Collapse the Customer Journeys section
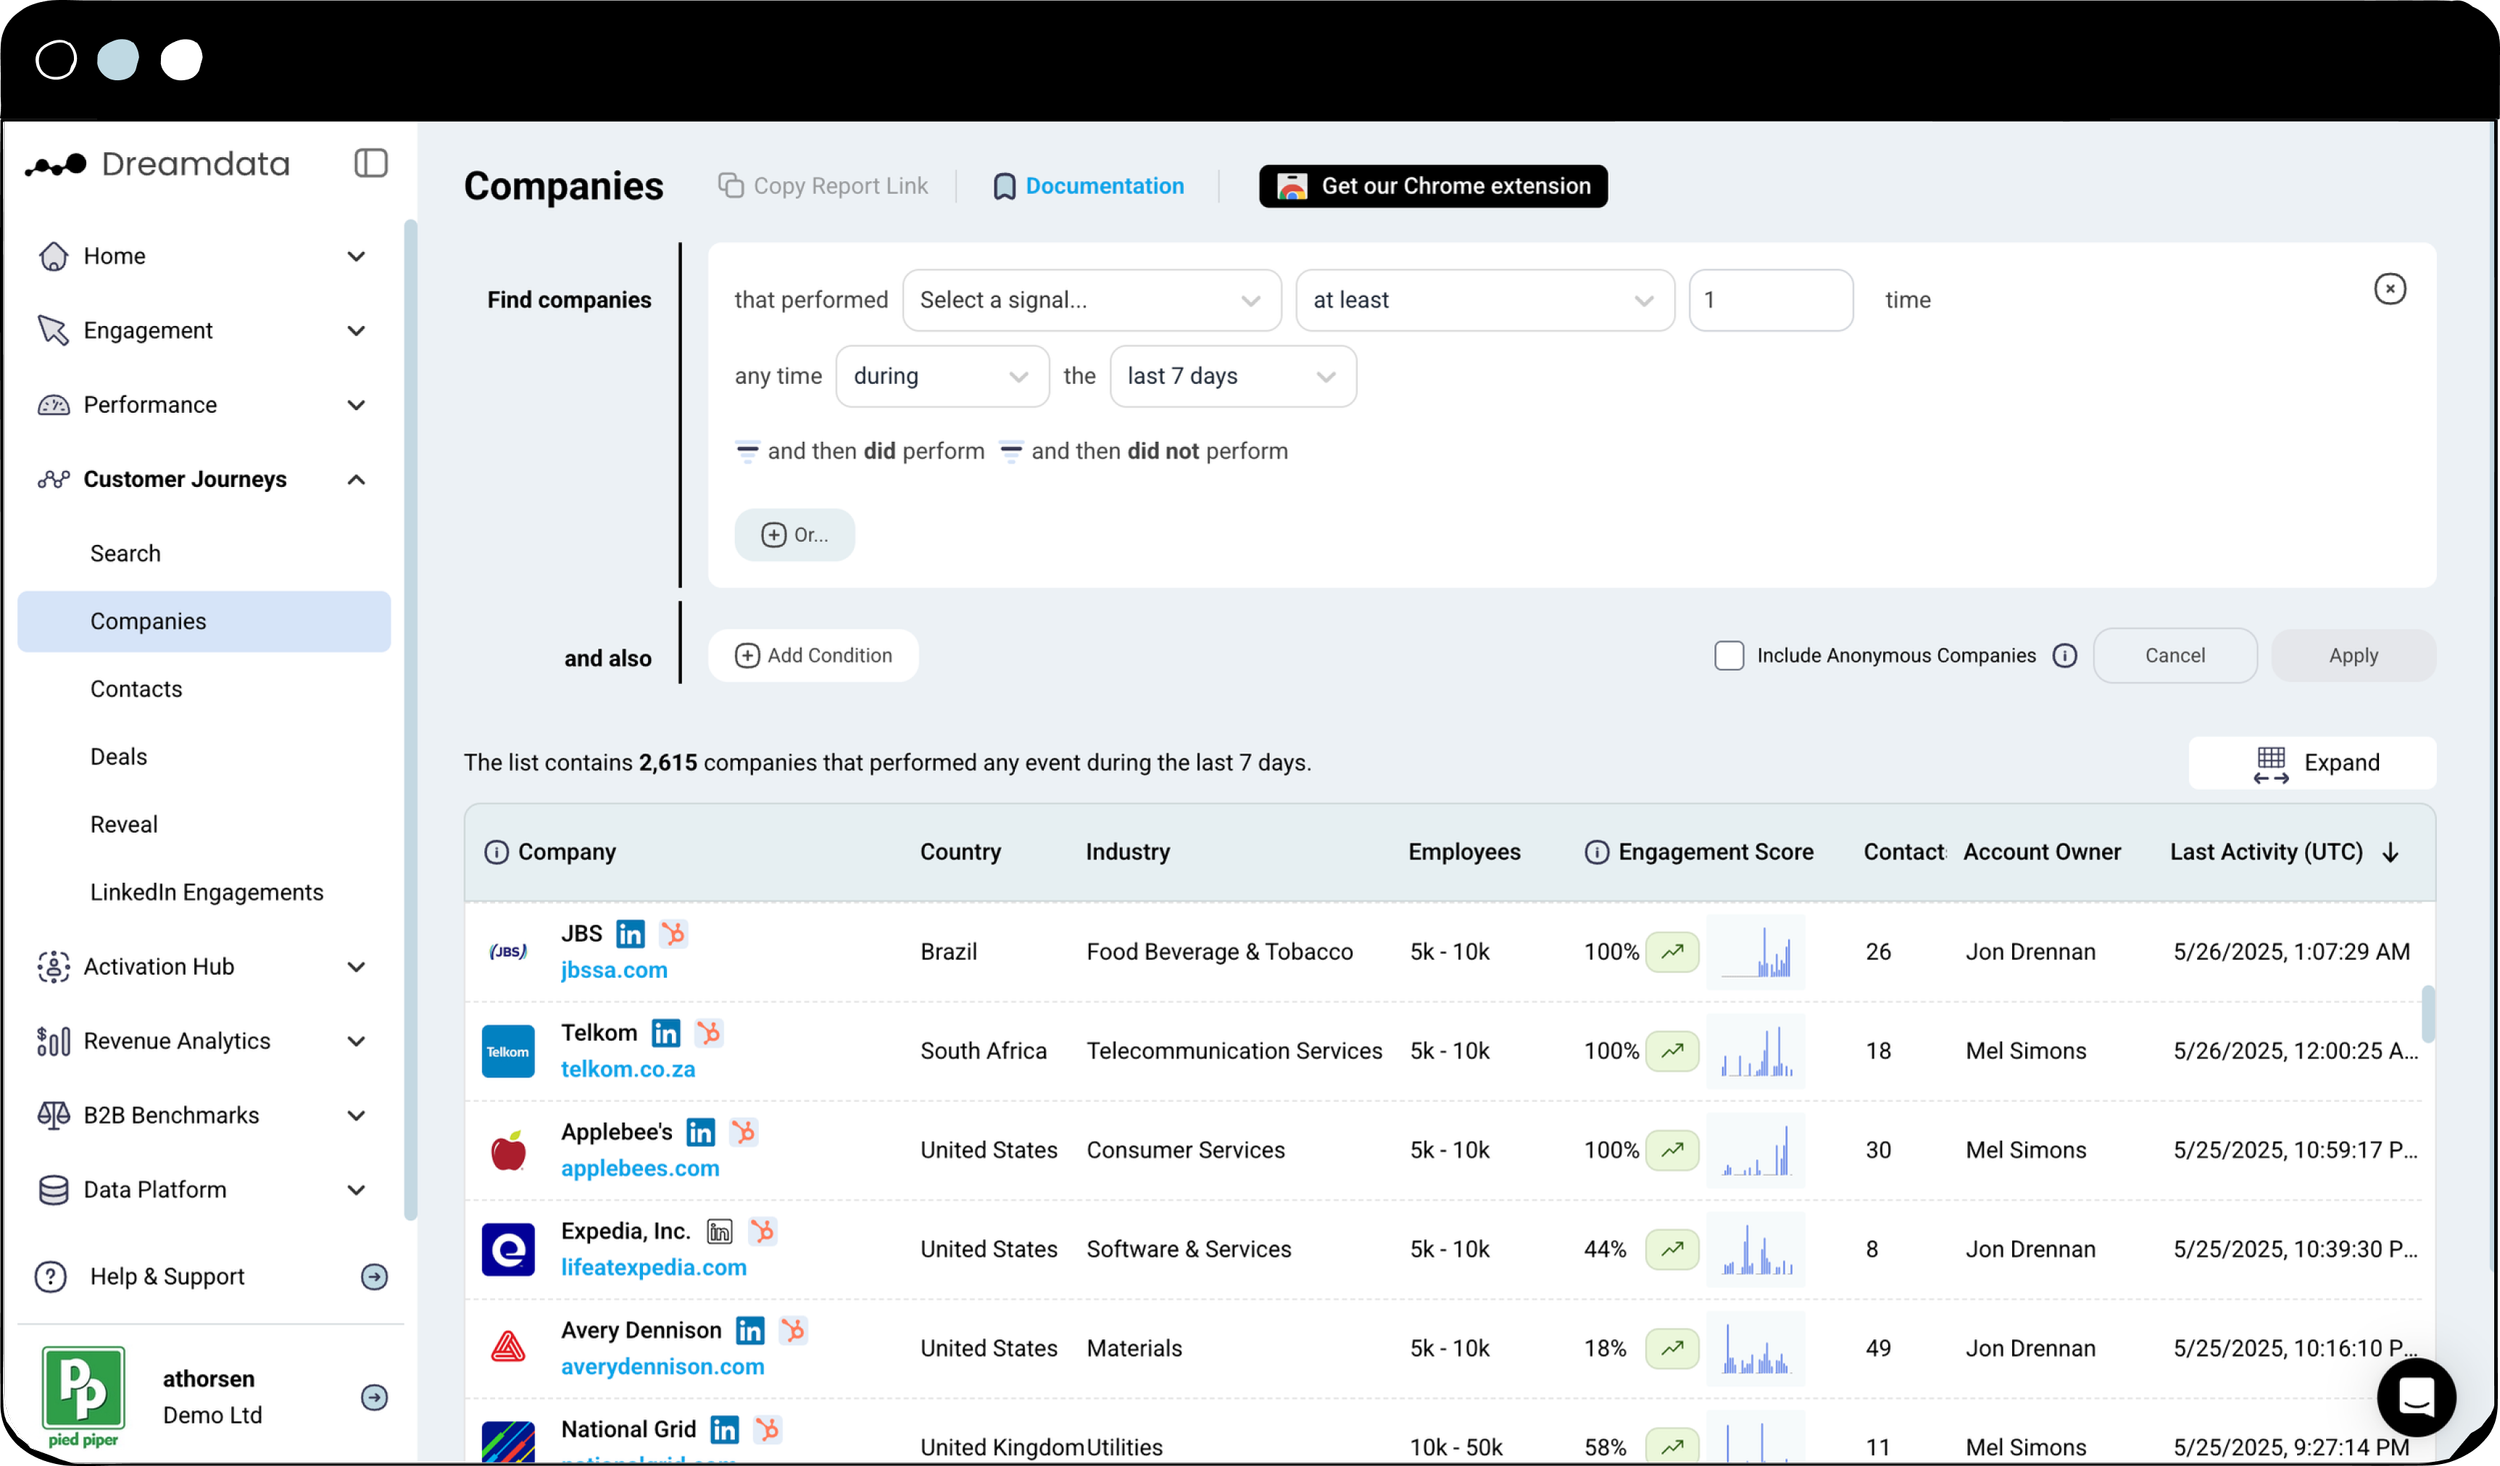Screen dimensions: 2500x1466 356,479
